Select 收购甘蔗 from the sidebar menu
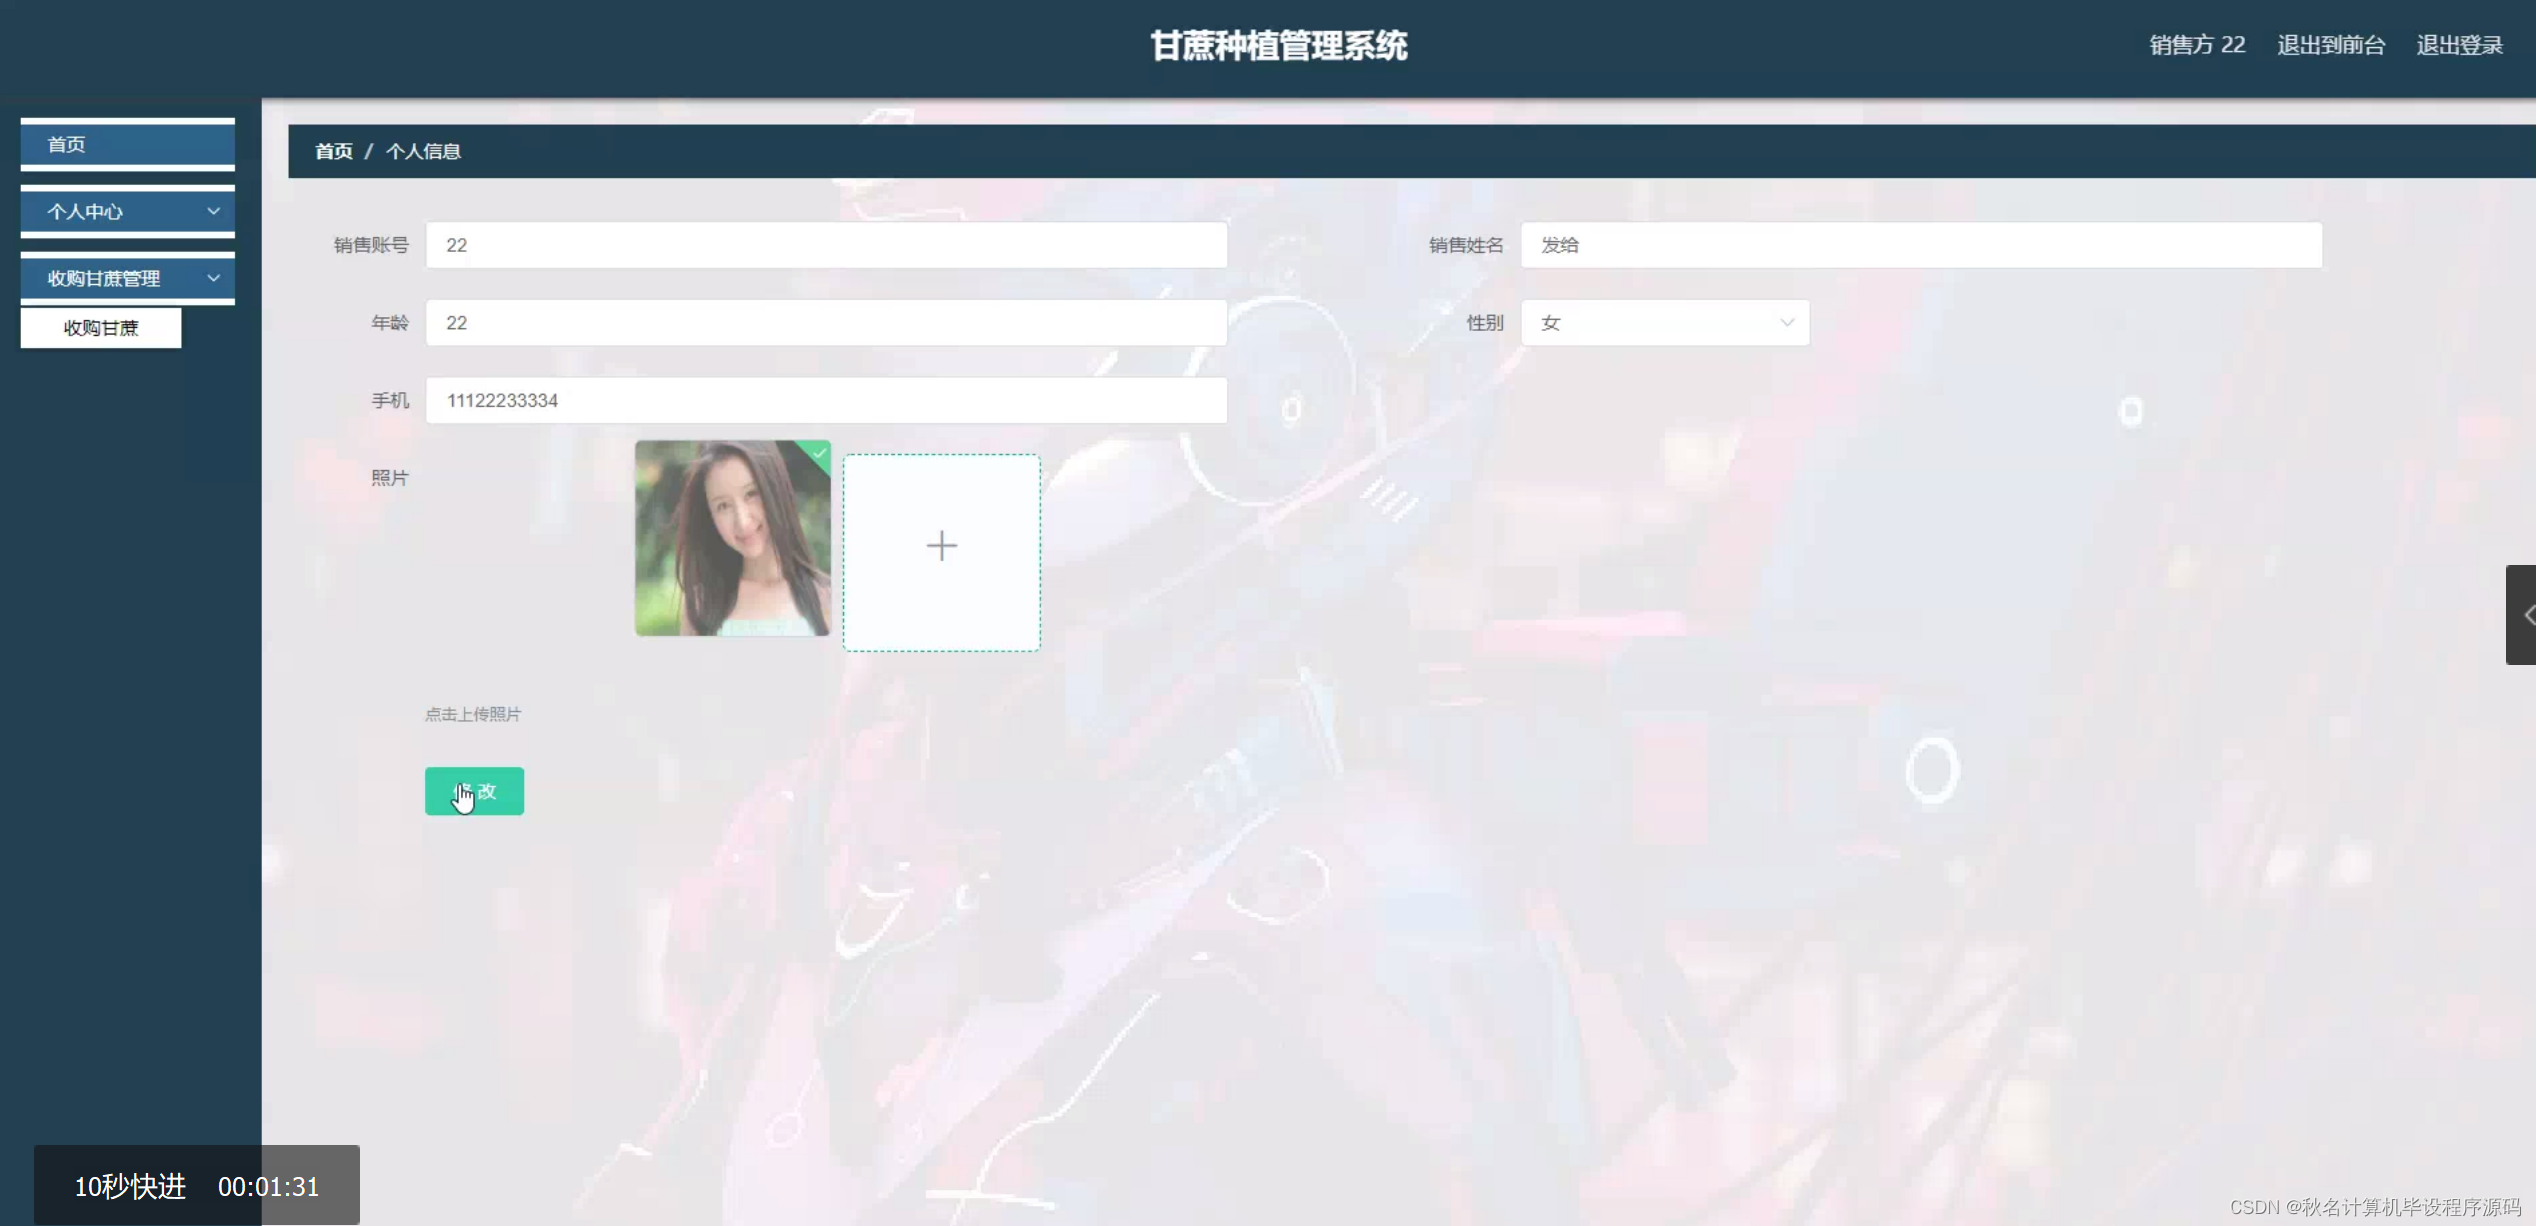 [101, 327]
